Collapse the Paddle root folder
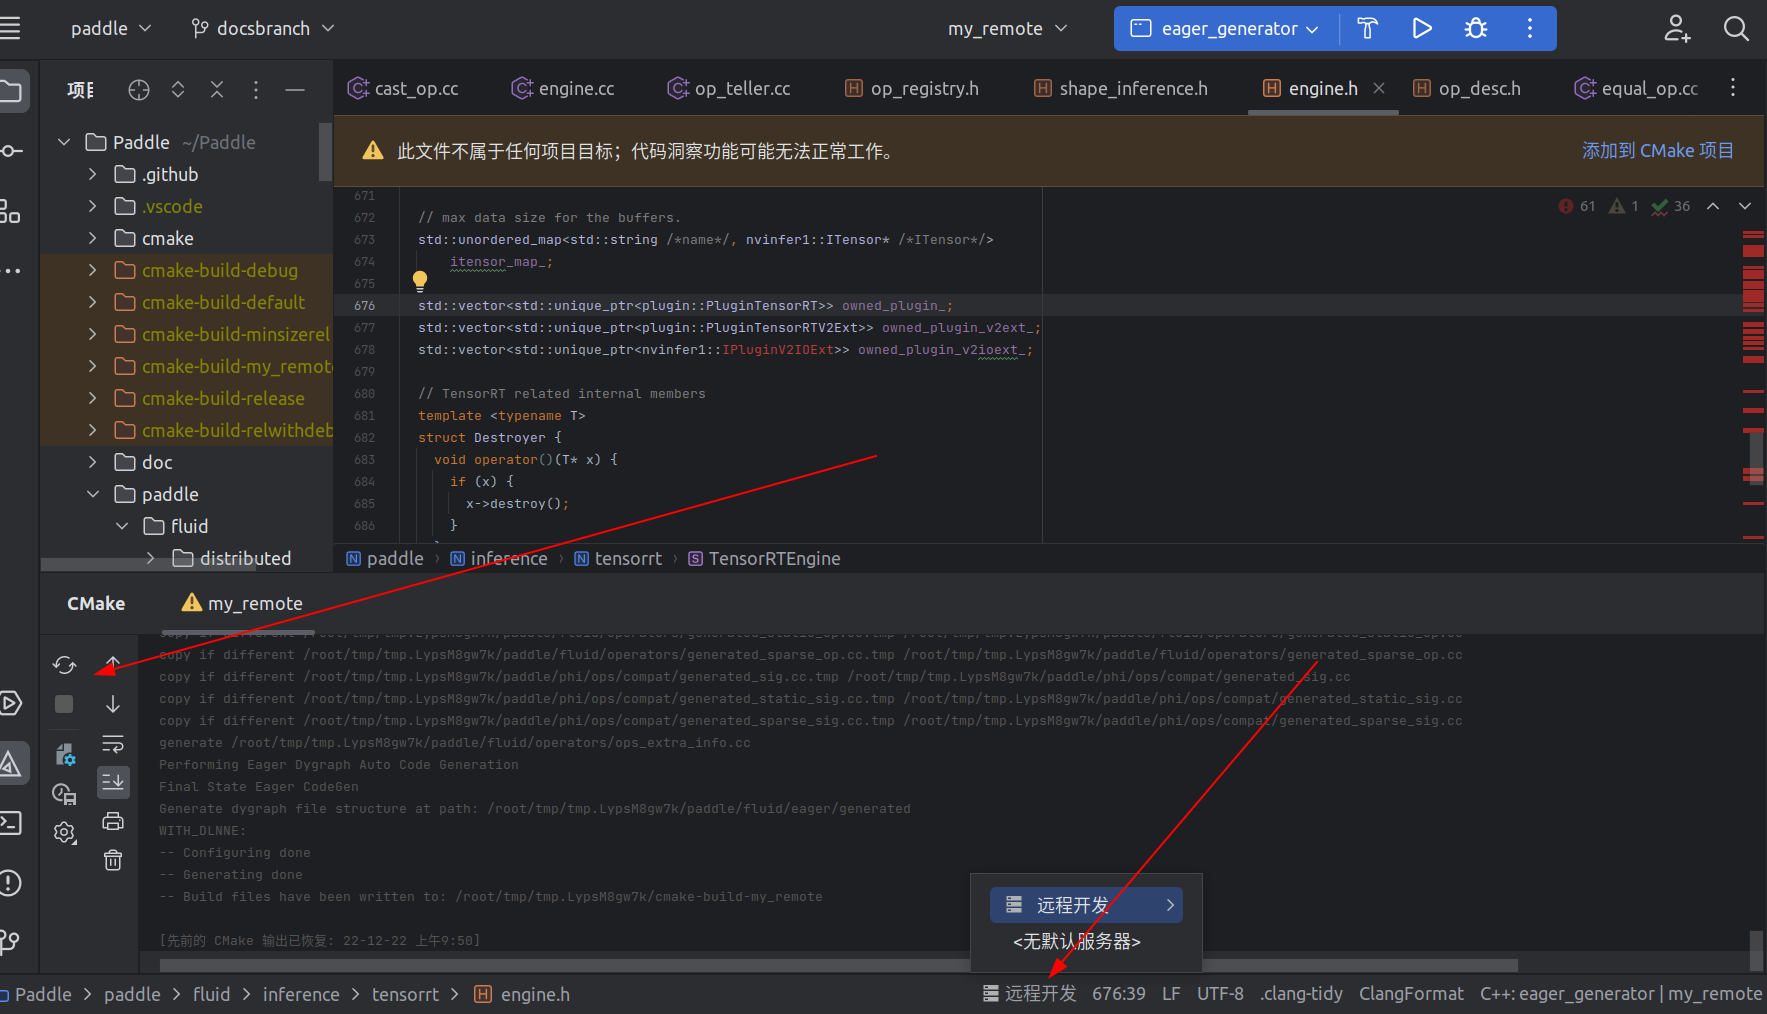This screenshot has height=1014, width=1767. (x=64, y=142)
